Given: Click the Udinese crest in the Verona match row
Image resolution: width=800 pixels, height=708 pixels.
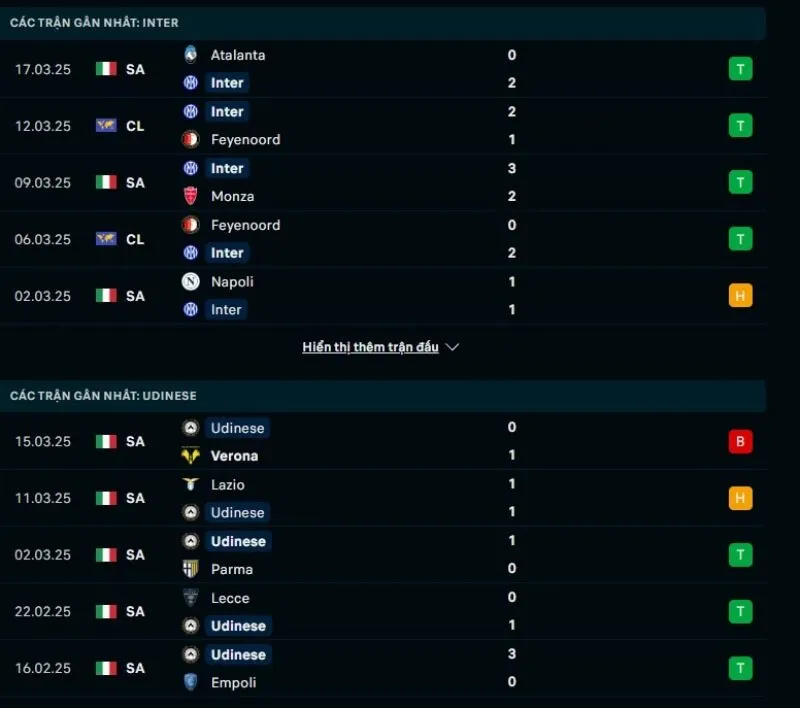Looking at the screenshot, I should coord(189,427).
